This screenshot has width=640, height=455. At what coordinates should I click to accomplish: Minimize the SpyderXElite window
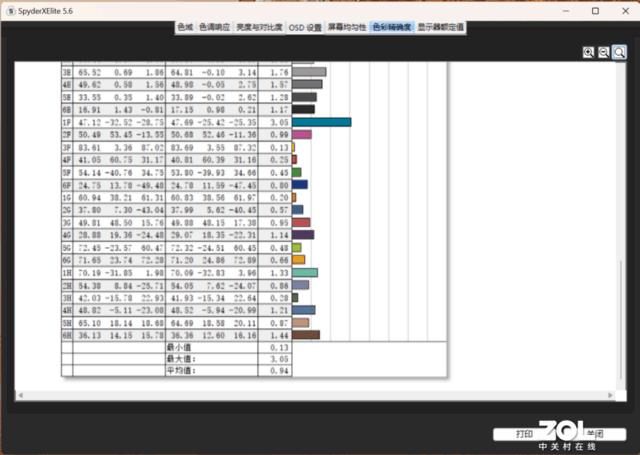[x=566, y=11]
